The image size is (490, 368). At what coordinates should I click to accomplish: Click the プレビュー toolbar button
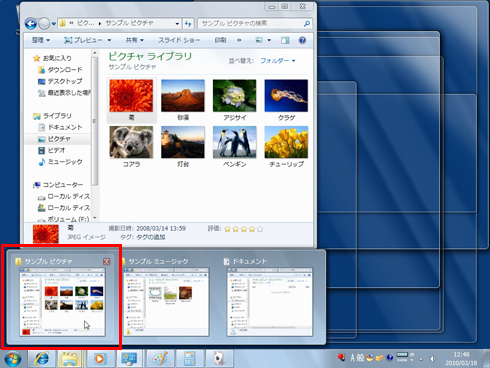(84, 40)
